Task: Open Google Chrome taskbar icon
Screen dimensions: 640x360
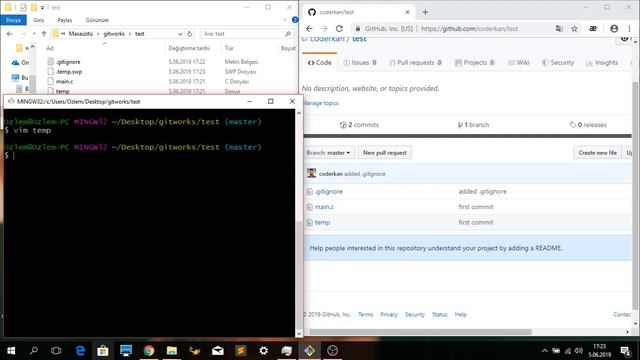Action: tap(149, 351)
